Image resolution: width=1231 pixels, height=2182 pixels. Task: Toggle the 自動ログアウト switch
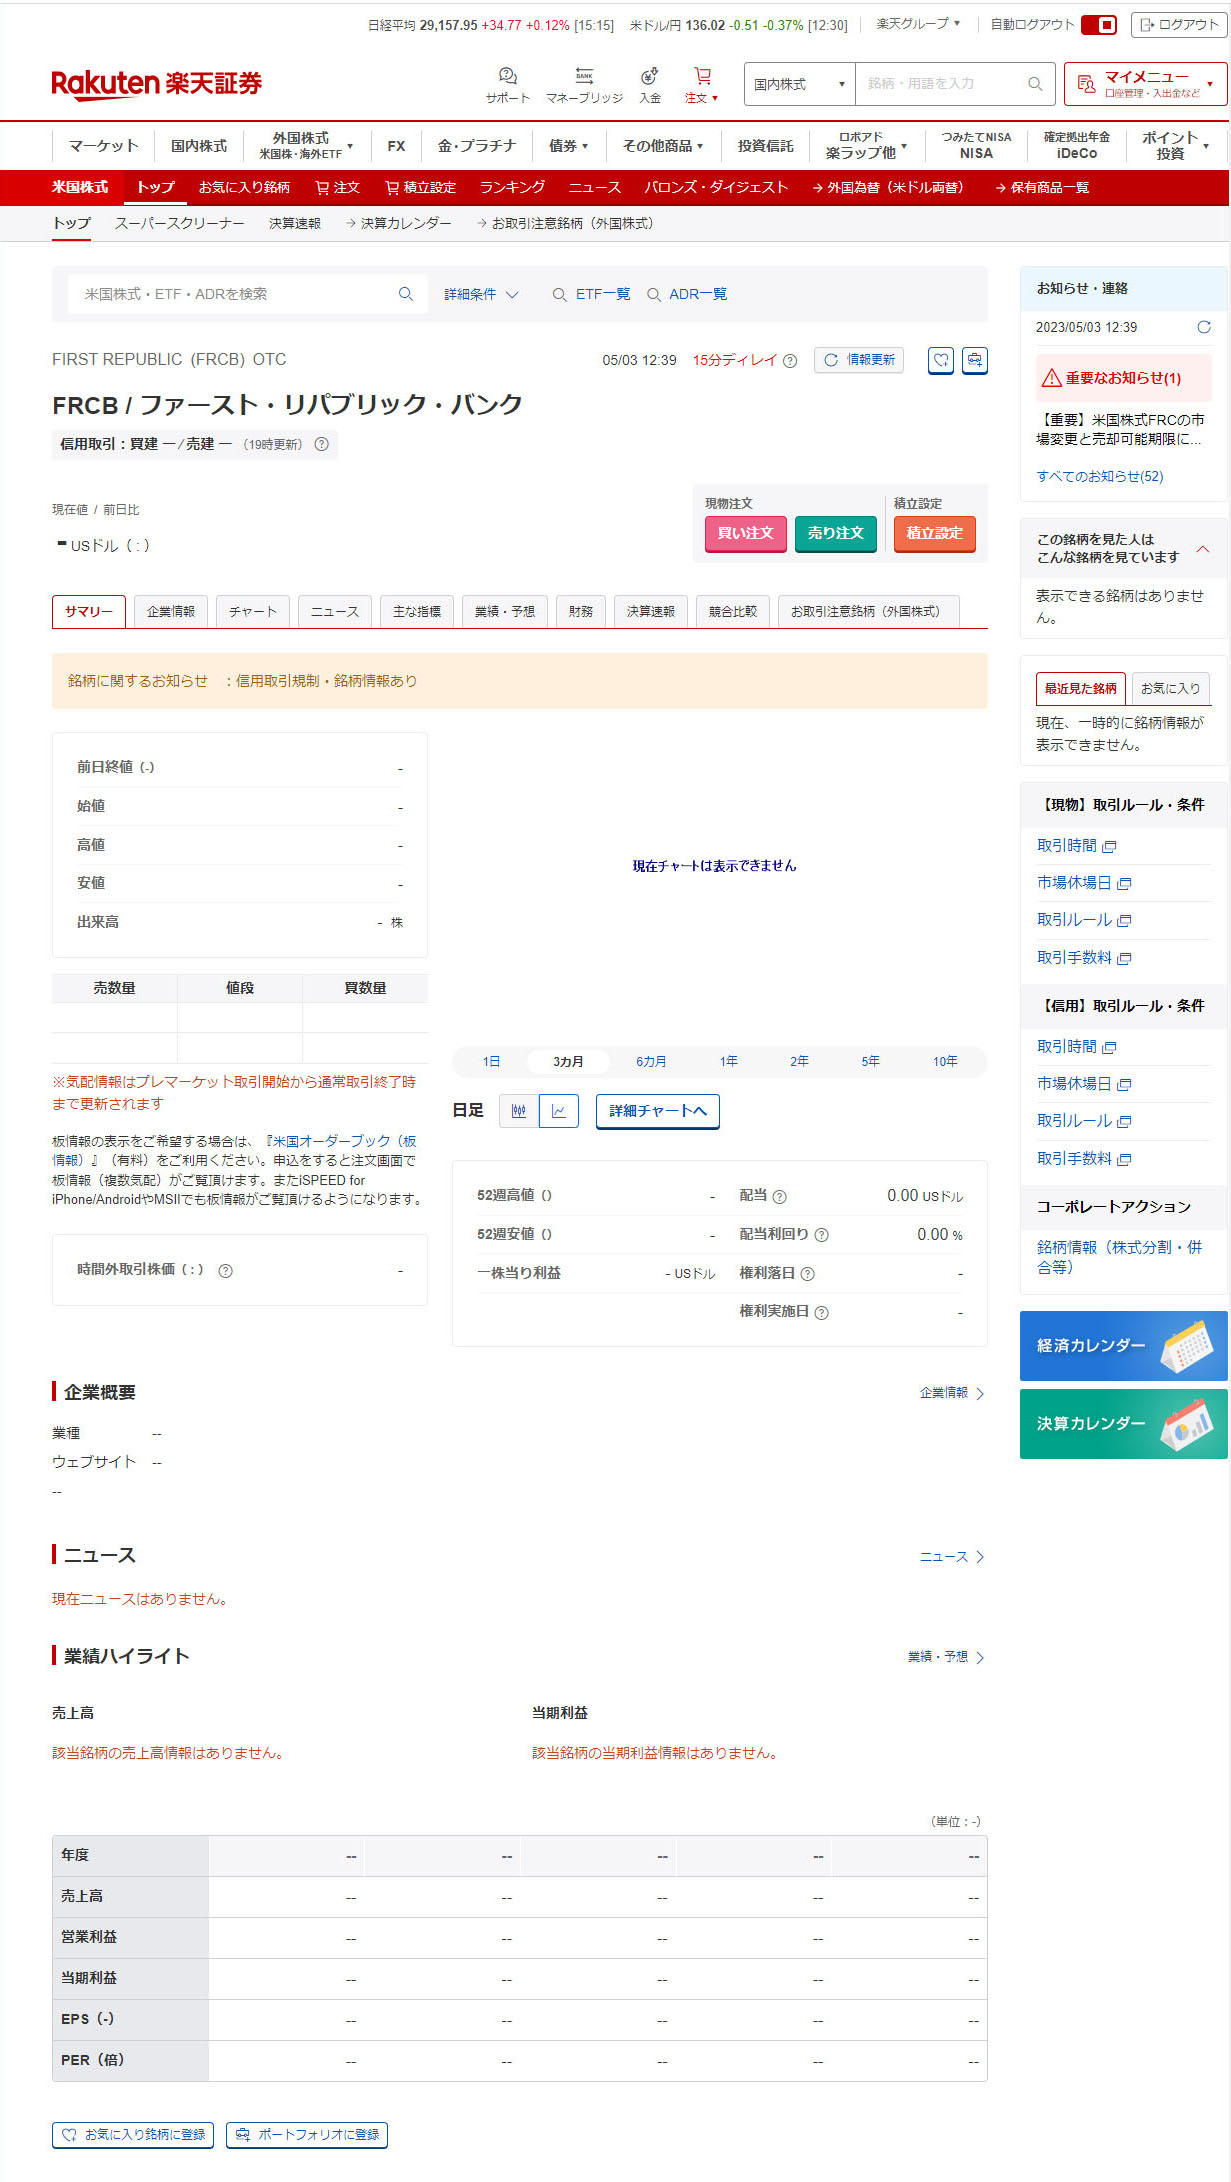(x=1098, y=25)
